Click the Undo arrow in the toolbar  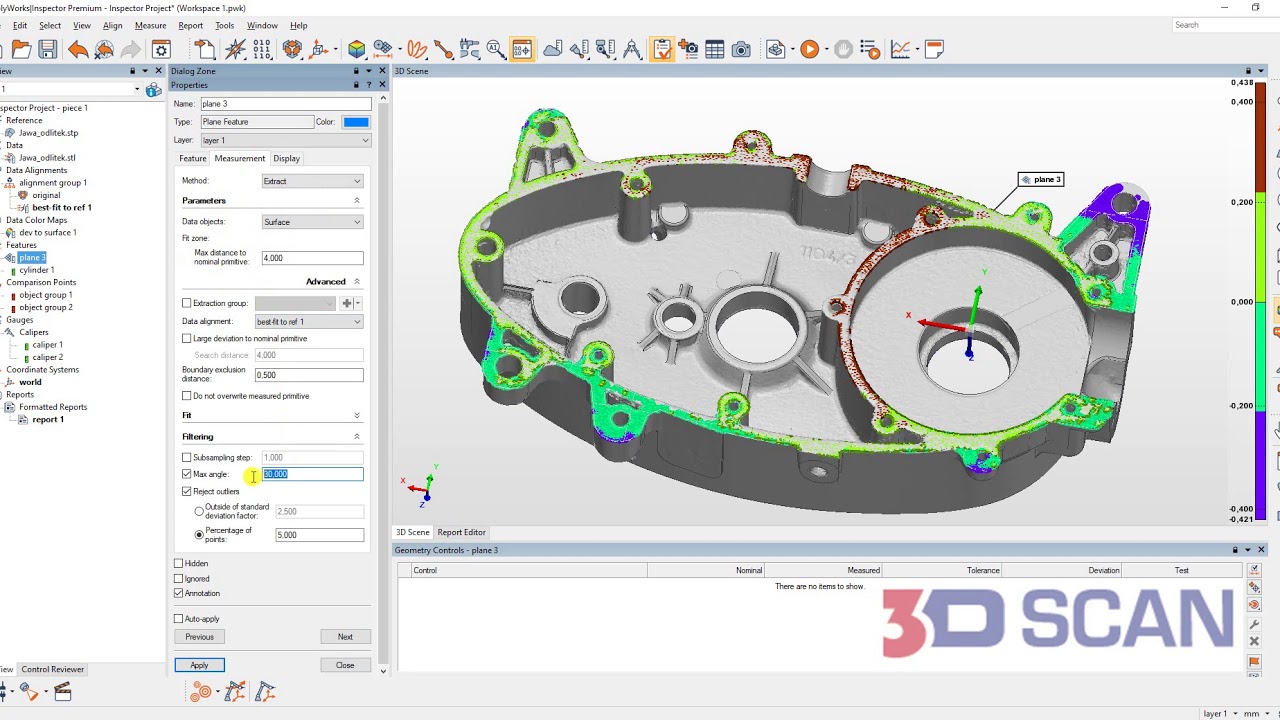[78, 48]
